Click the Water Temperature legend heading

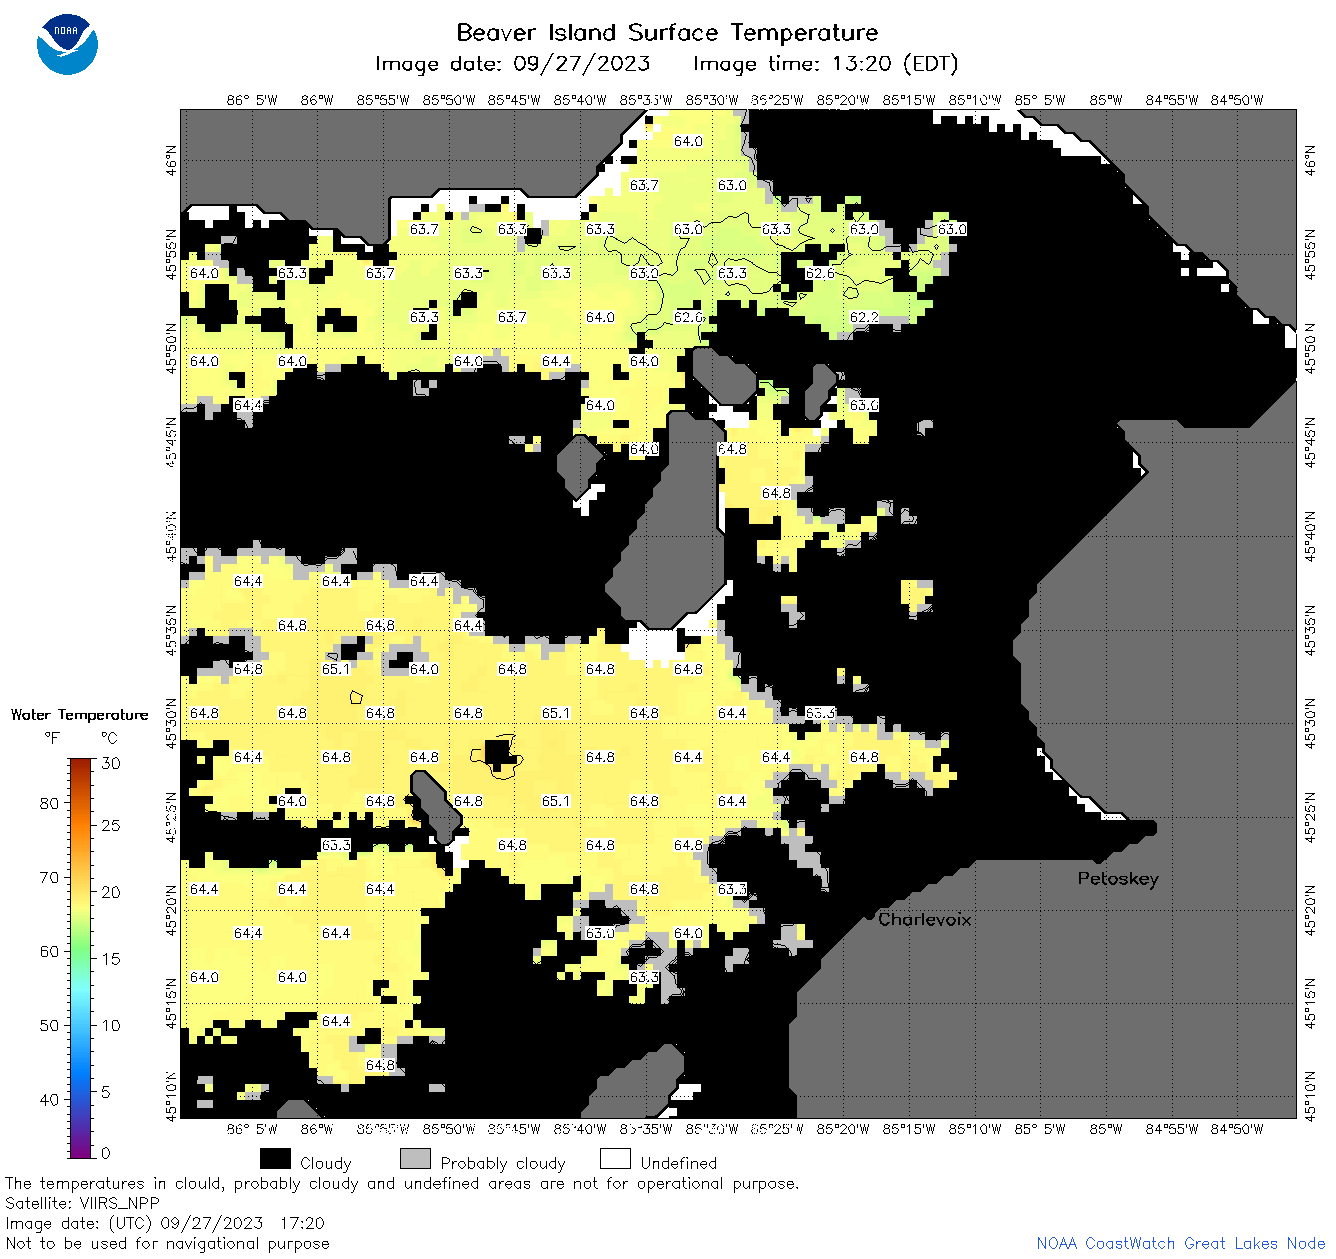point(79,715)
